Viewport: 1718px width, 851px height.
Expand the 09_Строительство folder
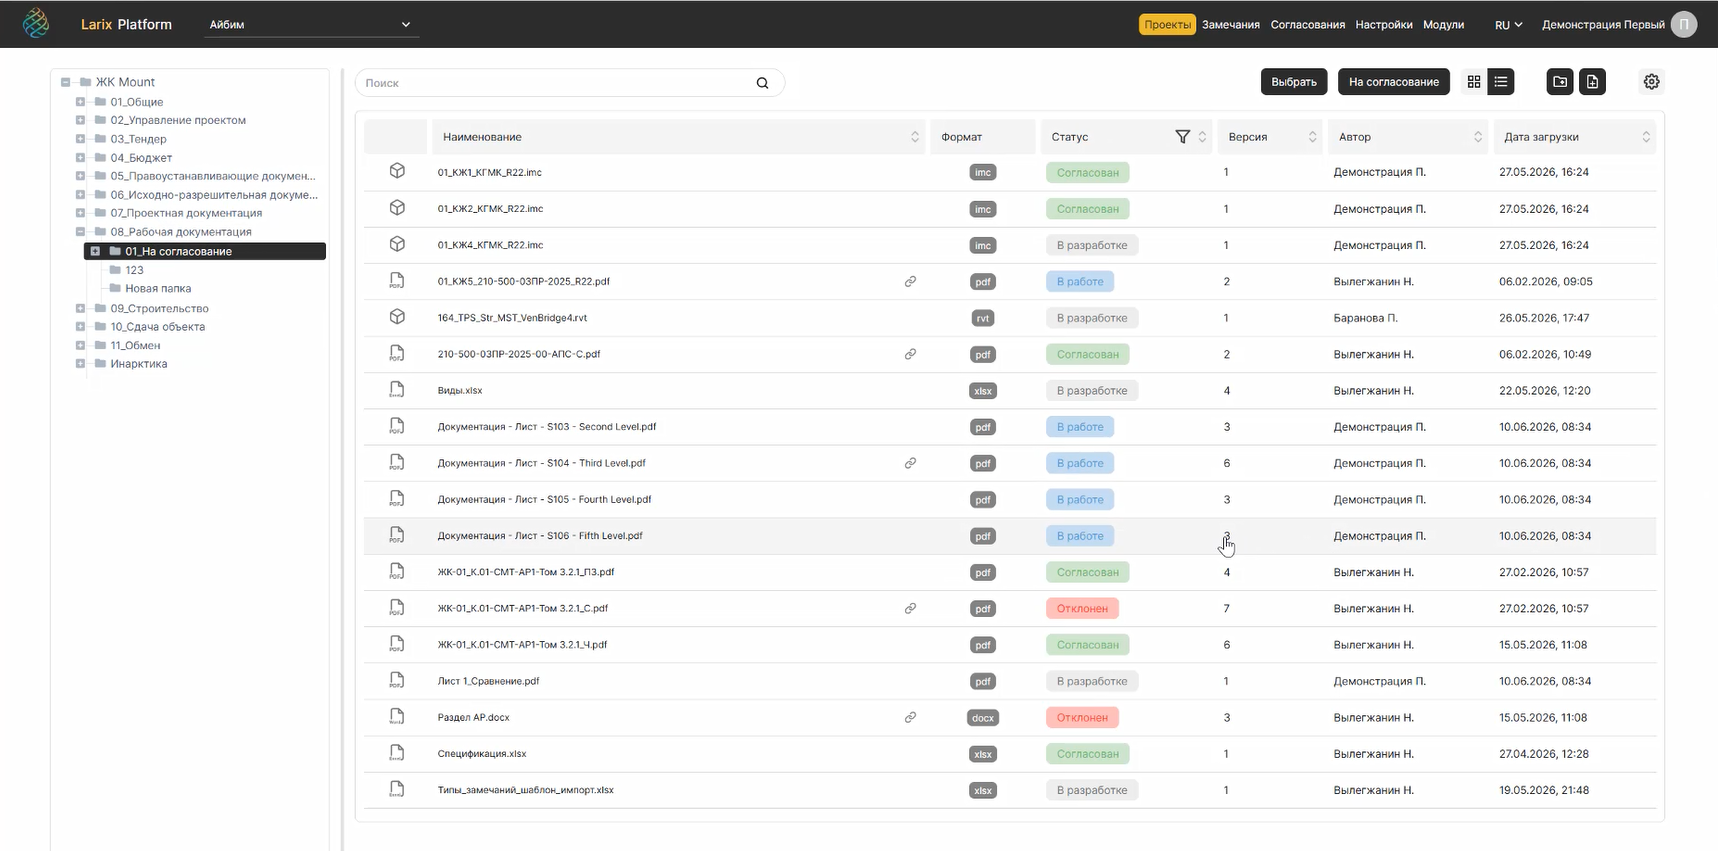point(80,308)
